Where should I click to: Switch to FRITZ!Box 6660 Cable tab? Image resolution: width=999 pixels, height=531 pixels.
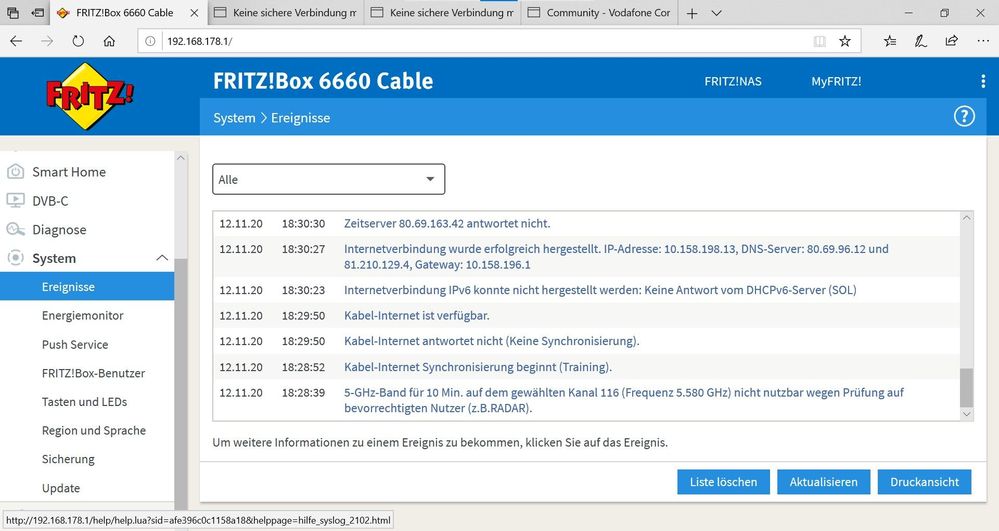(x=127, y=13)
